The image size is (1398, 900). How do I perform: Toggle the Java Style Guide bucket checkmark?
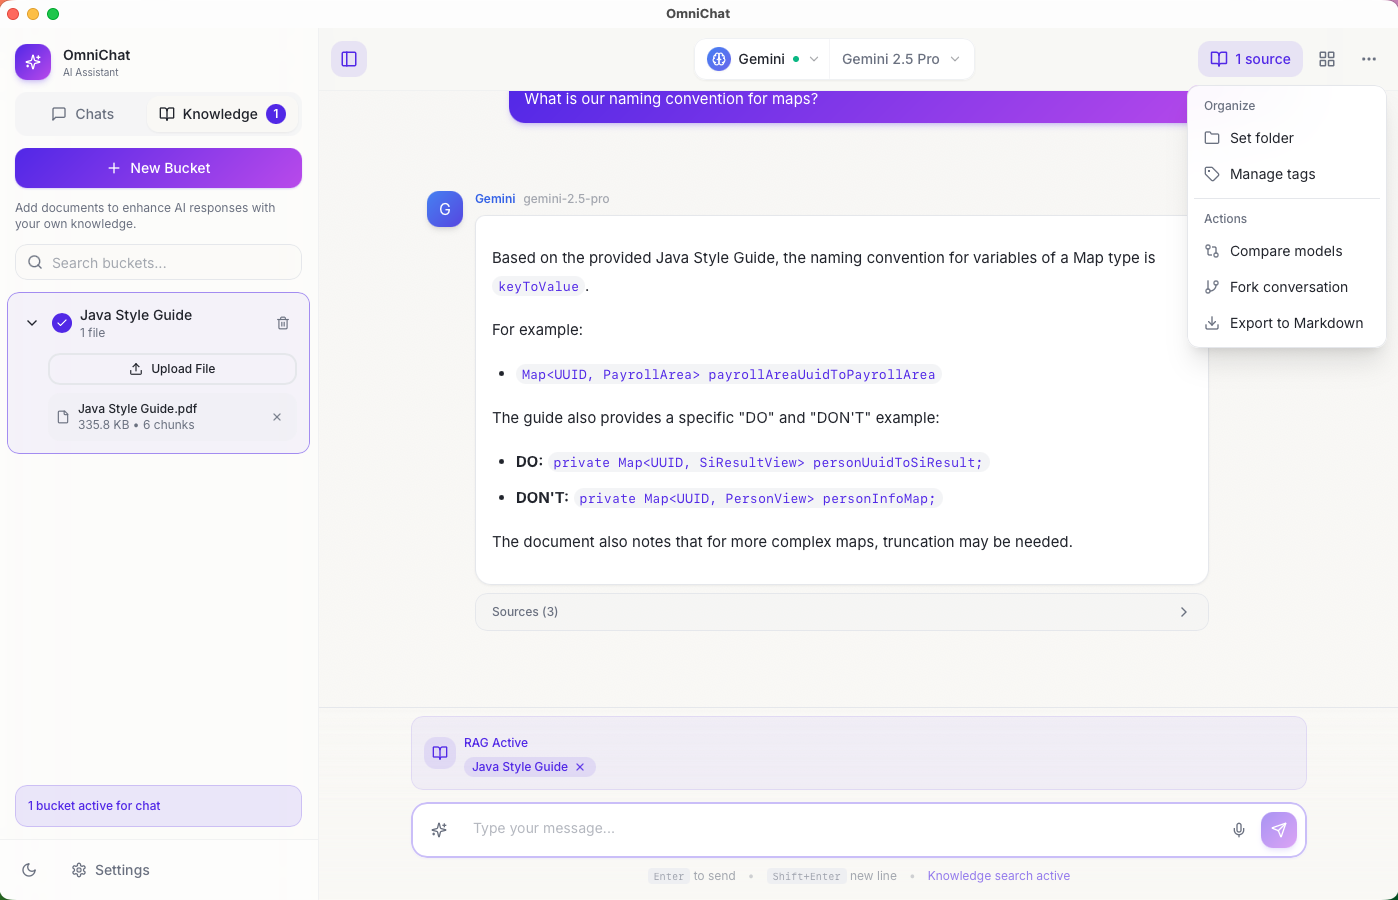click(x=62, y=322)
